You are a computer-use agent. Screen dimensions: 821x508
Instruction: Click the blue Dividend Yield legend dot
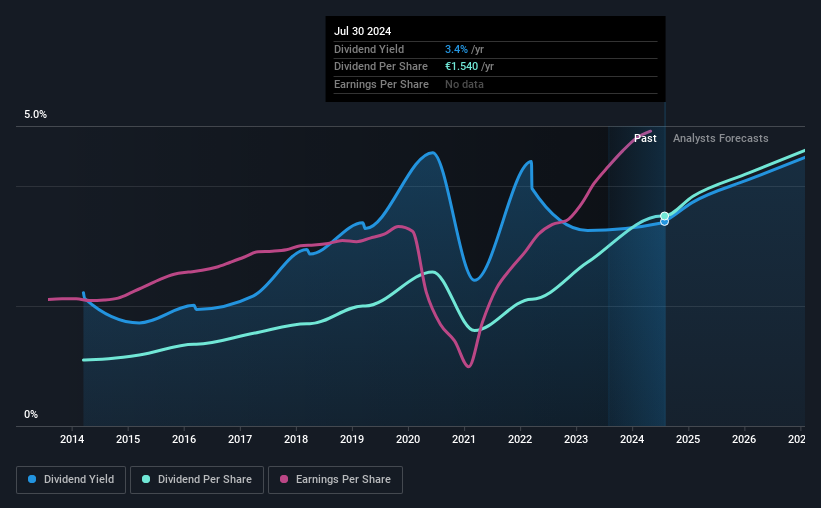[x=32, y=479]
